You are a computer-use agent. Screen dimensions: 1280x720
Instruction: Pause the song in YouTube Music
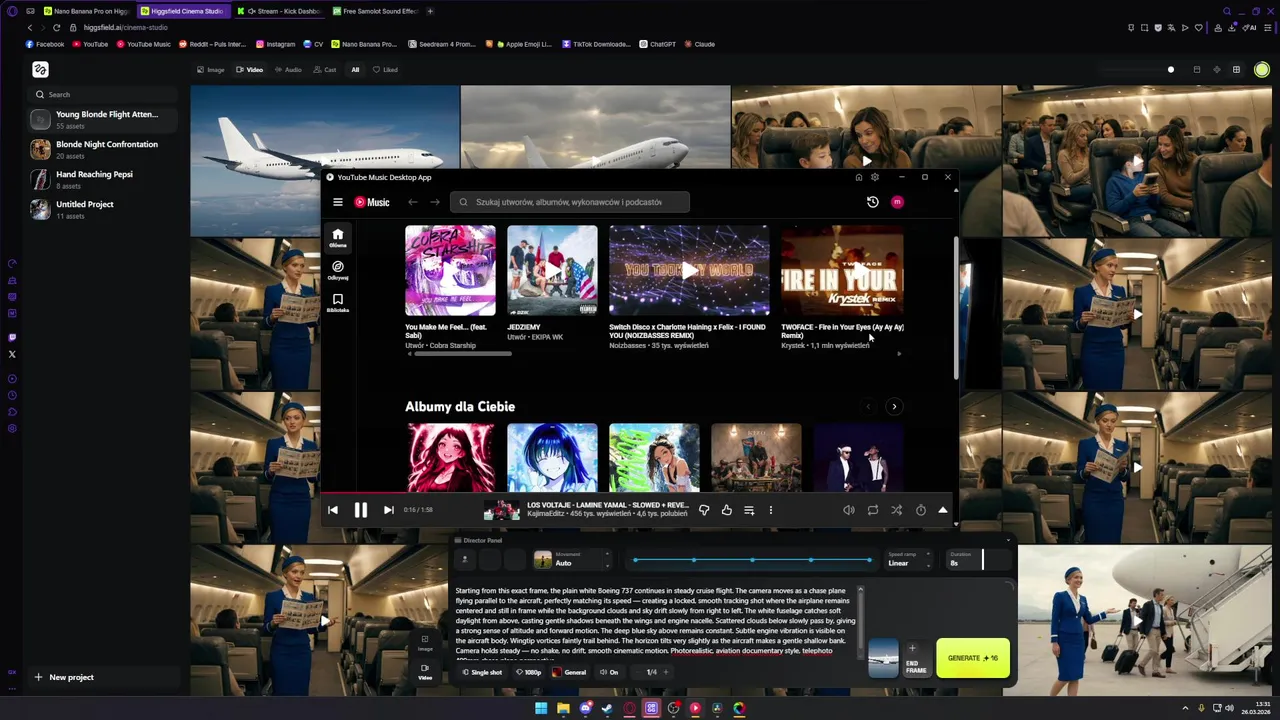coord(360,510)
